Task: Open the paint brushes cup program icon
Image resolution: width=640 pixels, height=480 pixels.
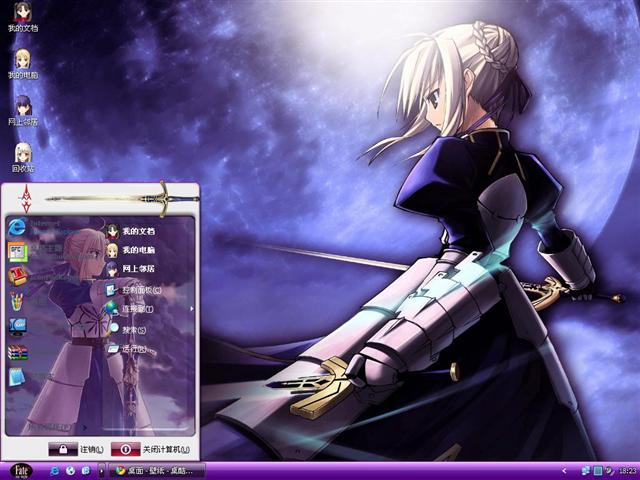Action: pos(17,301)
